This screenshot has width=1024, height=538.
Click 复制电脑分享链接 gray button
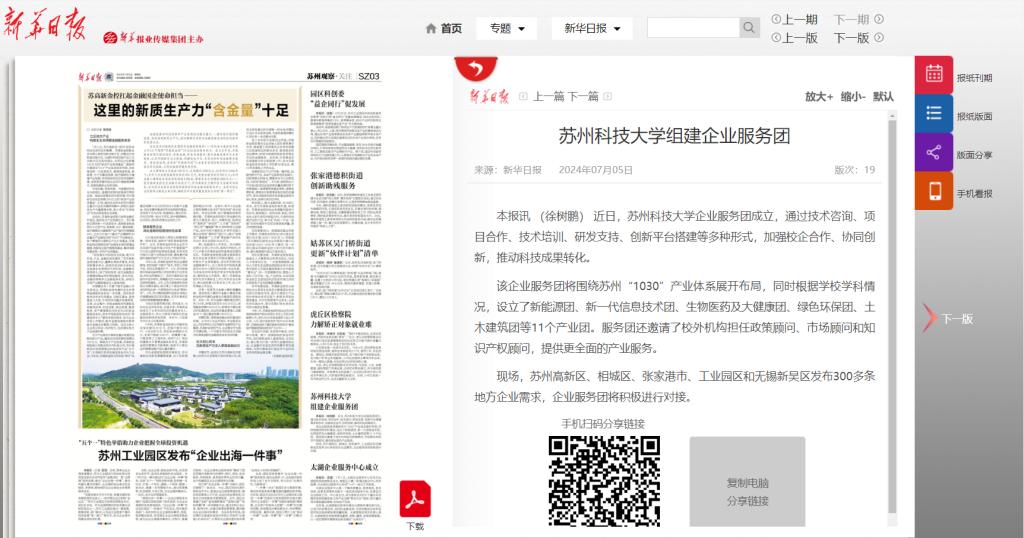(x=747, y=482)
